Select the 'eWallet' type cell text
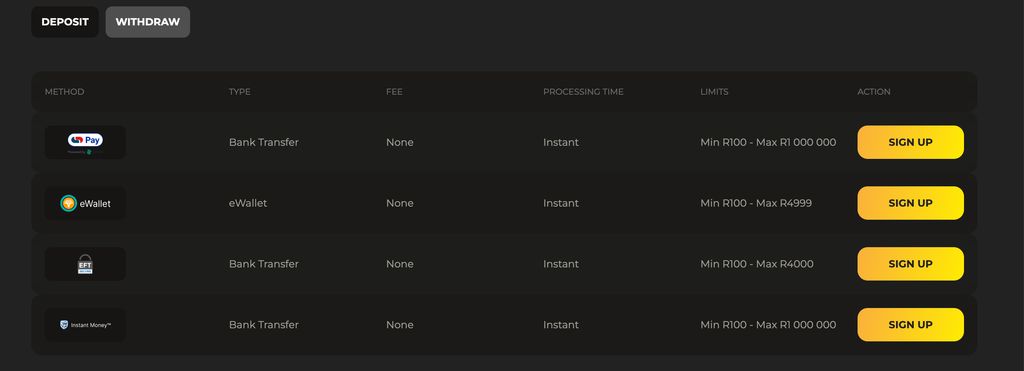Screen dimensions: 1024x371 [248, 203]
